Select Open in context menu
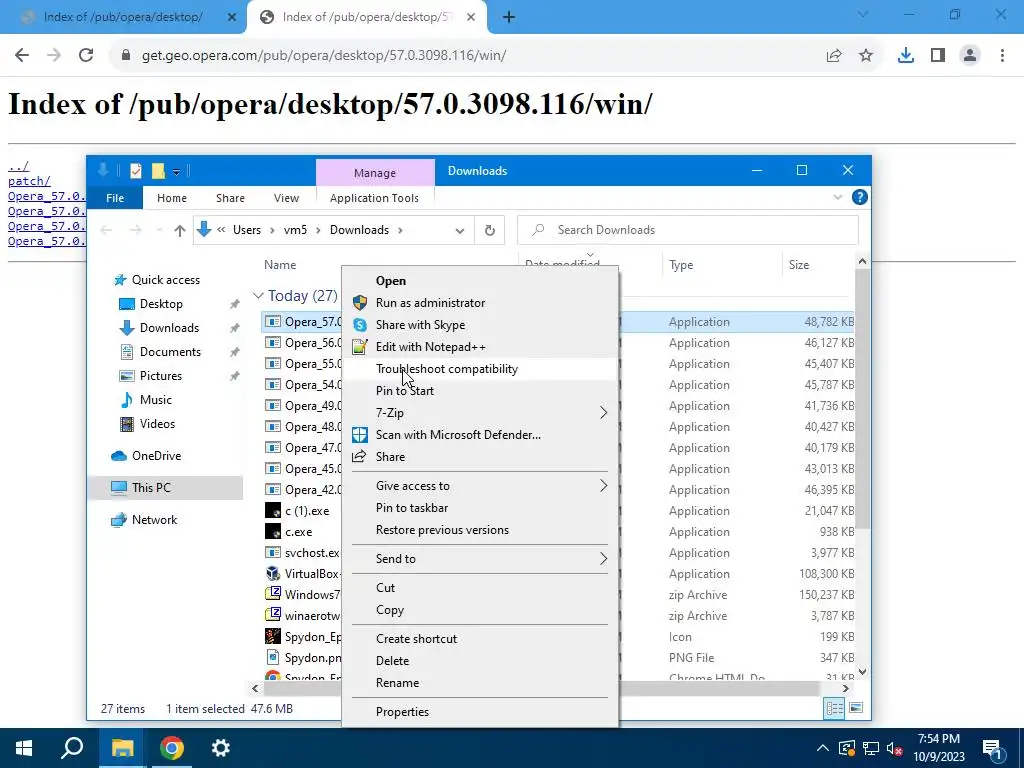The width and height of the screenshot is (1024, 768). pyautogui.click(x=480, y=281)
